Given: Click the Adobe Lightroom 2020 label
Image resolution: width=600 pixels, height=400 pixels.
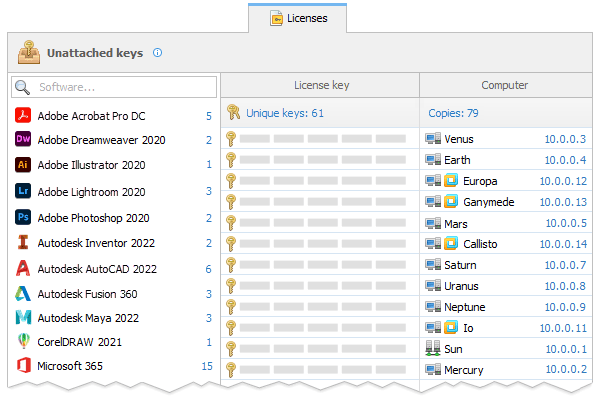Looking at the screenshot, I should 91,192.
